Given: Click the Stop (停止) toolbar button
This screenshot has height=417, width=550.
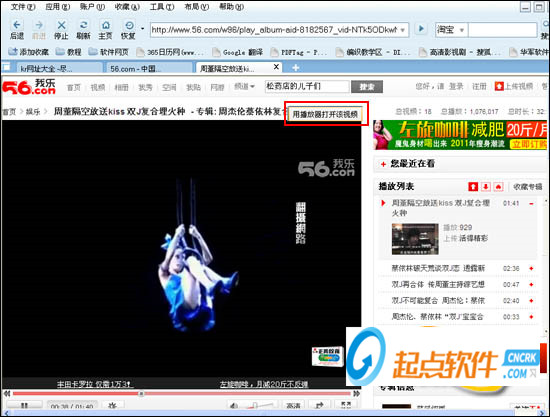Looking at the screenshot, I should point(61,29).
